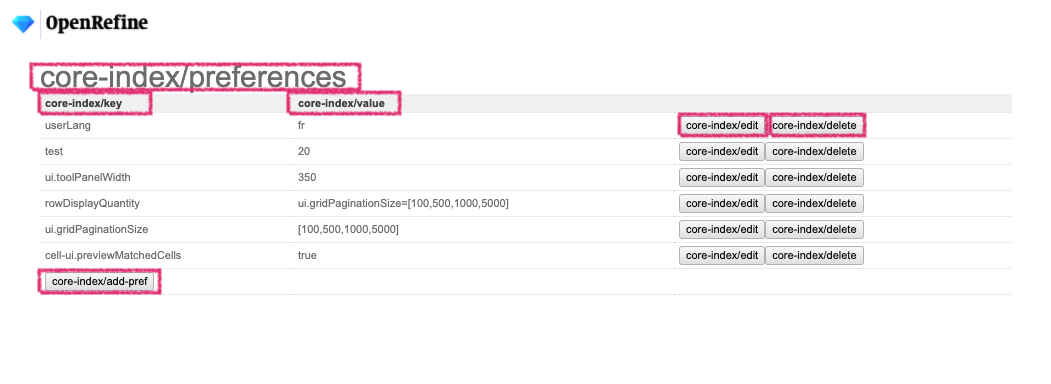Screen dimensions: 1051x384
Task: Edit the test preference
Action: (722, 151)
